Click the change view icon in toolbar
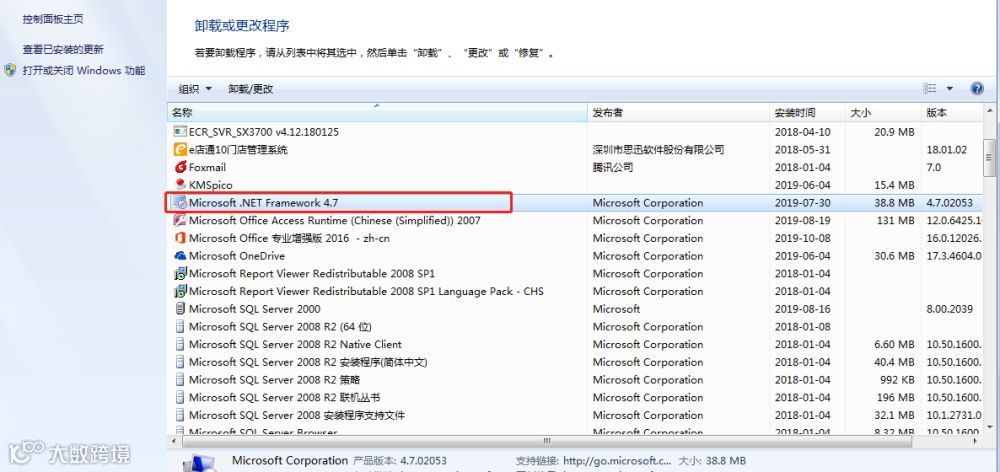 pos(930,89)
